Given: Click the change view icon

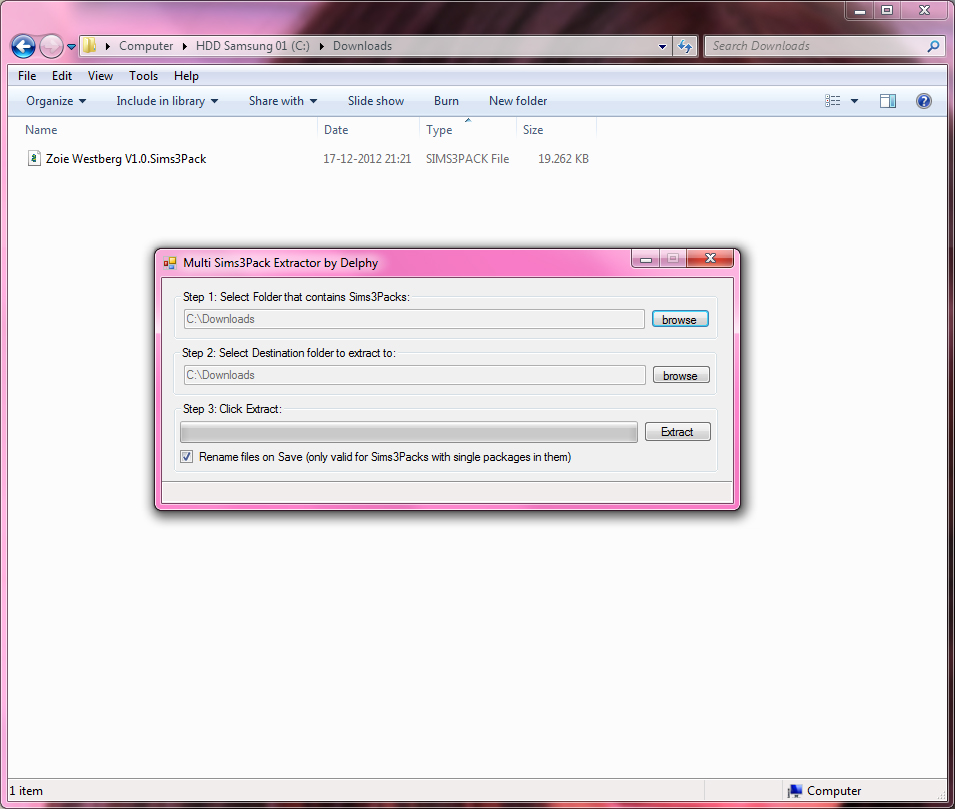Looking at the screenshot, I should (832, 101).
